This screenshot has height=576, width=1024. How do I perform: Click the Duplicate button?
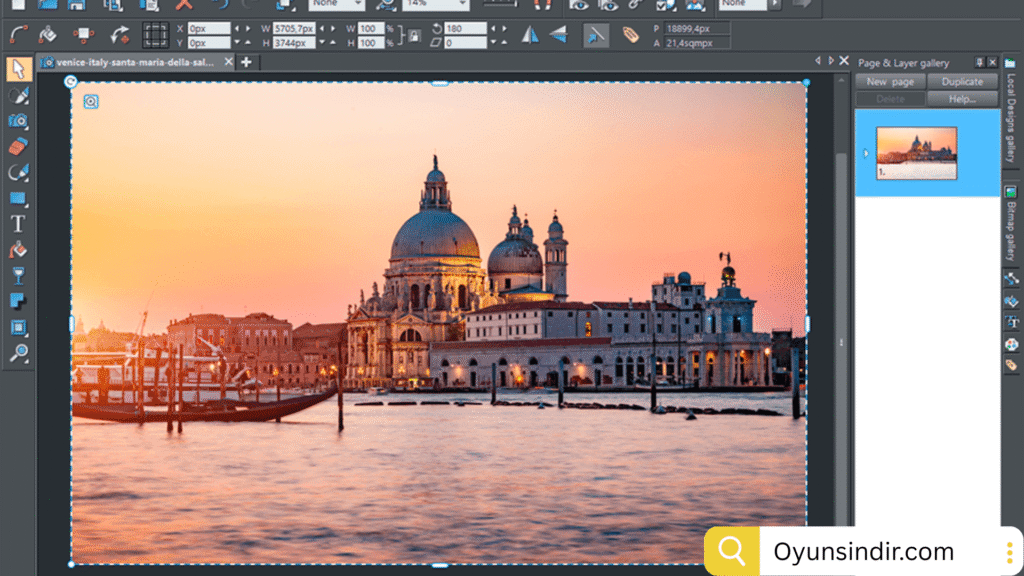[962, 82]
